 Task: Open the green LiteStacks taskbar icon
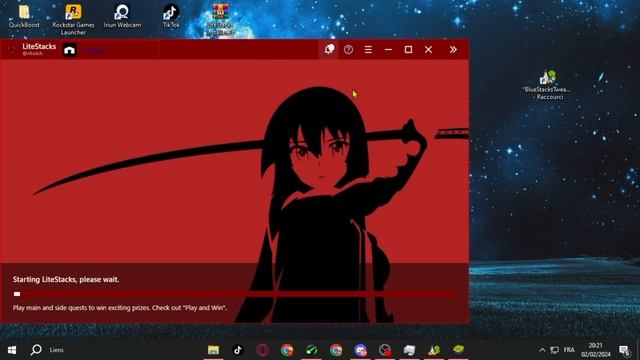point(458,350)
